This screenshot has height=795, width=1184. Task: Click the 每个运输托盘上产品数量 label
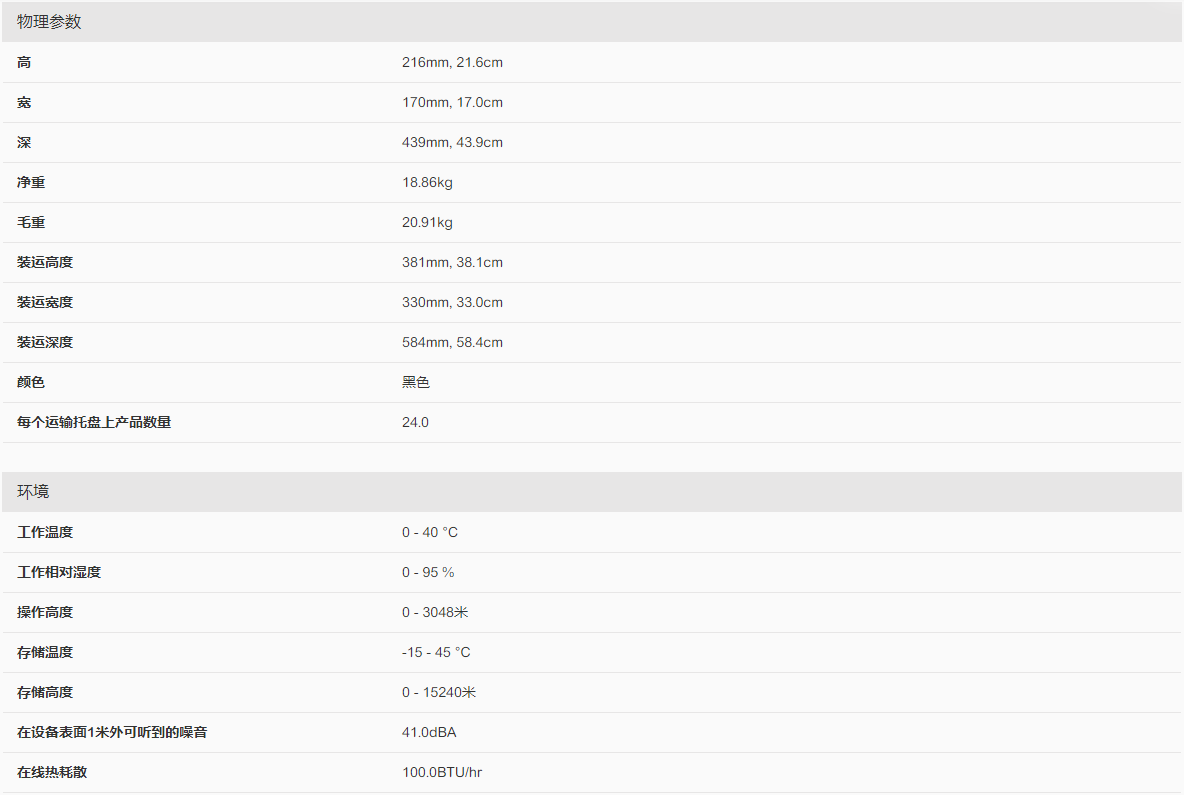(x=94, y=422)
